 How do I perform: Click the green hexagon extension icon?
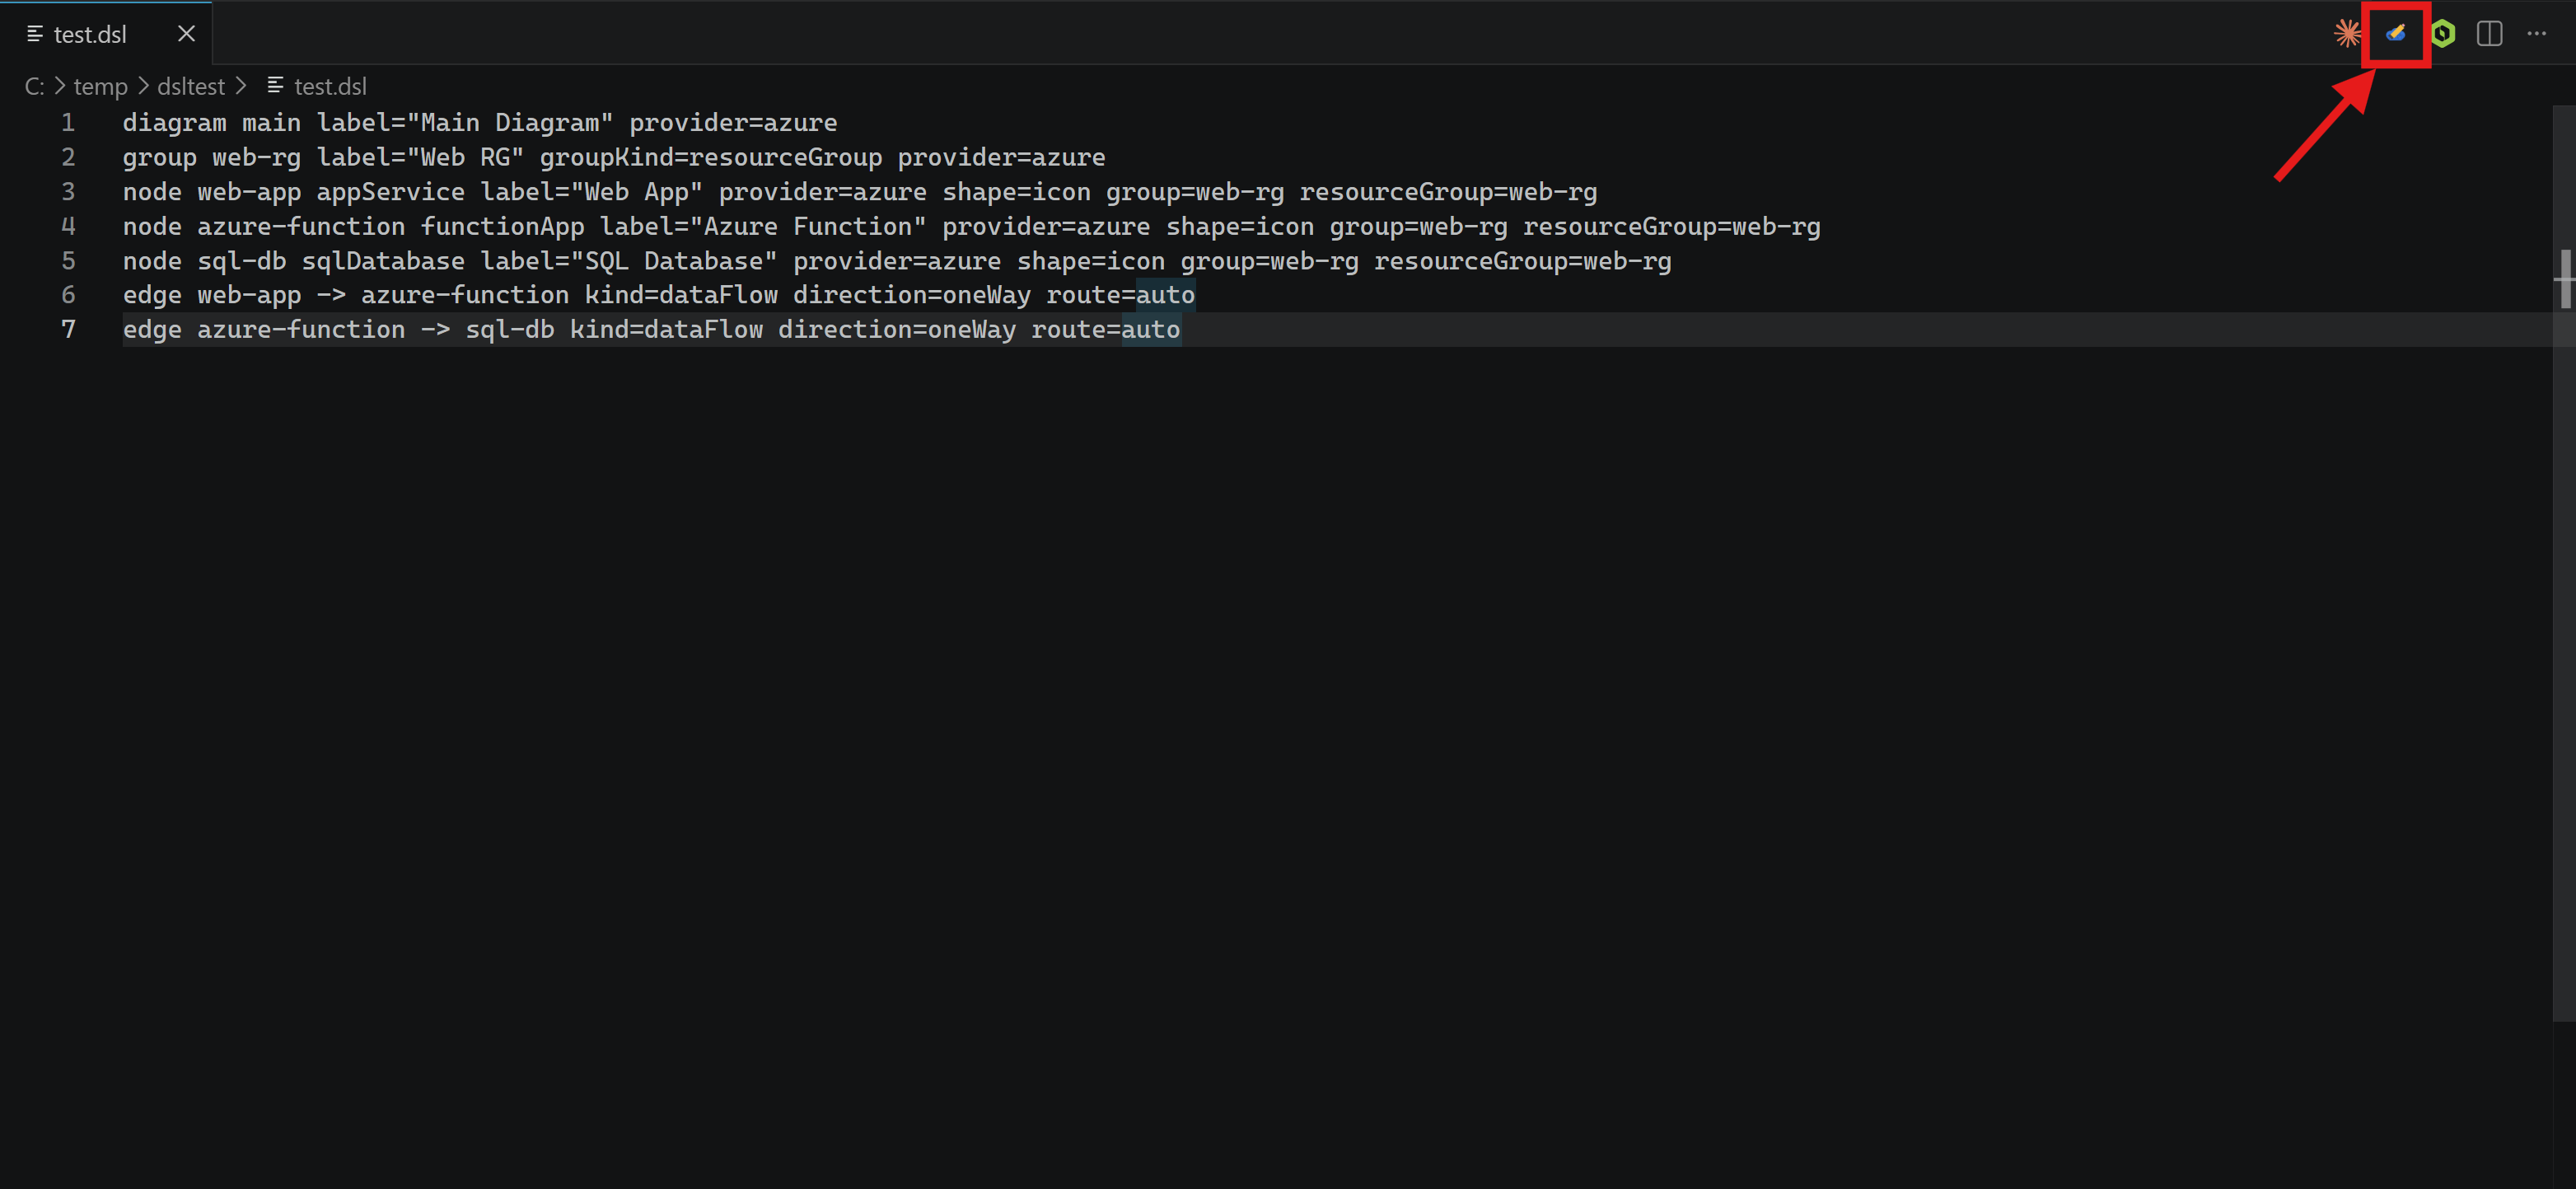2442,34
